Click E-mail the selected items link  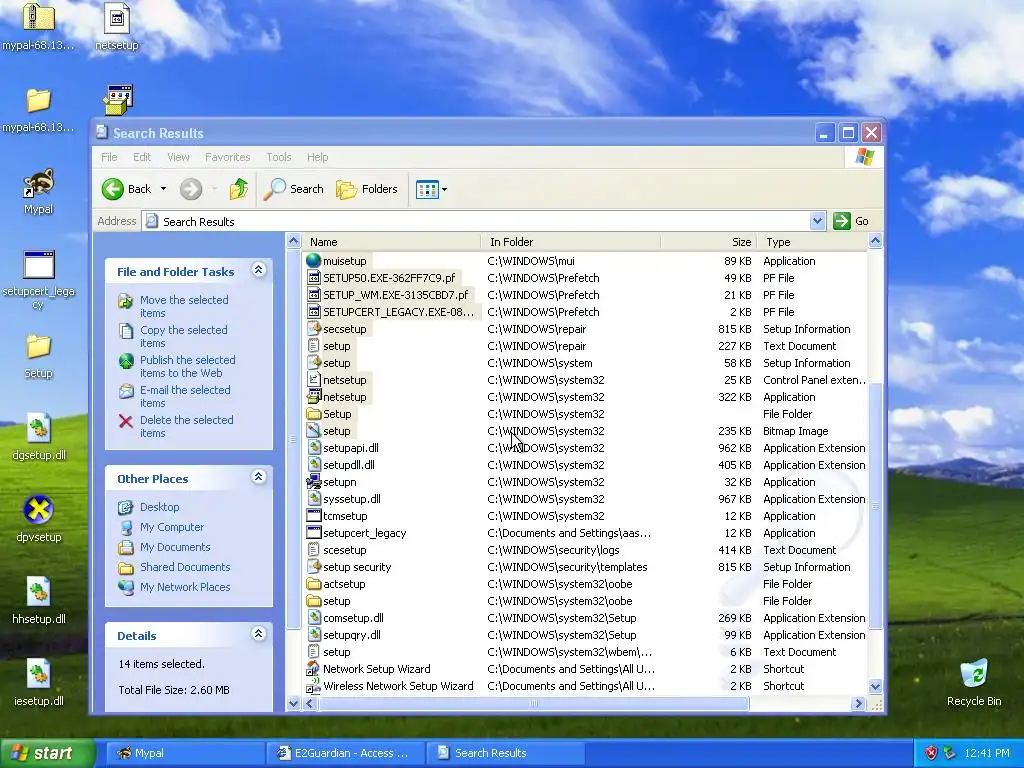click(x=185, y=396)
